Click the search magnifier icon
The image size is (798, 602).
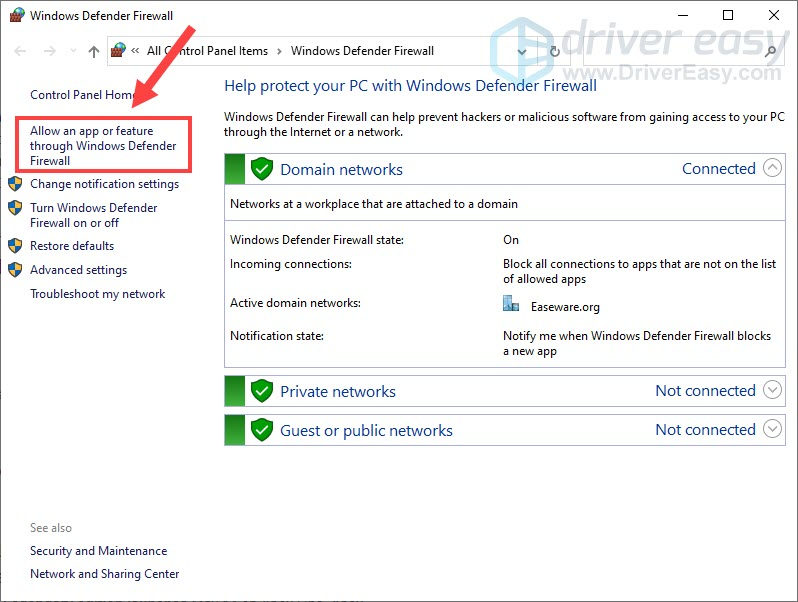click(771, 51)
